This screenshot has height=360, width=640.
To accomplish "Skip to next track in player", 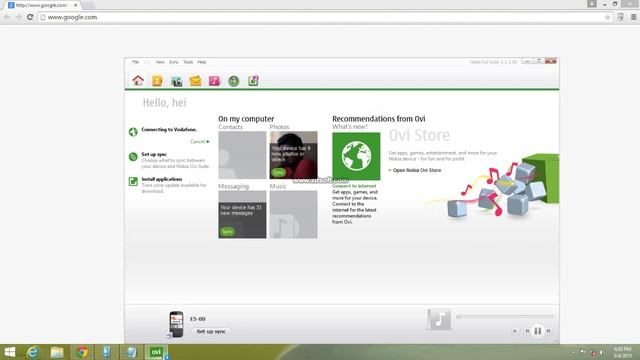I will tap(549, 331).
